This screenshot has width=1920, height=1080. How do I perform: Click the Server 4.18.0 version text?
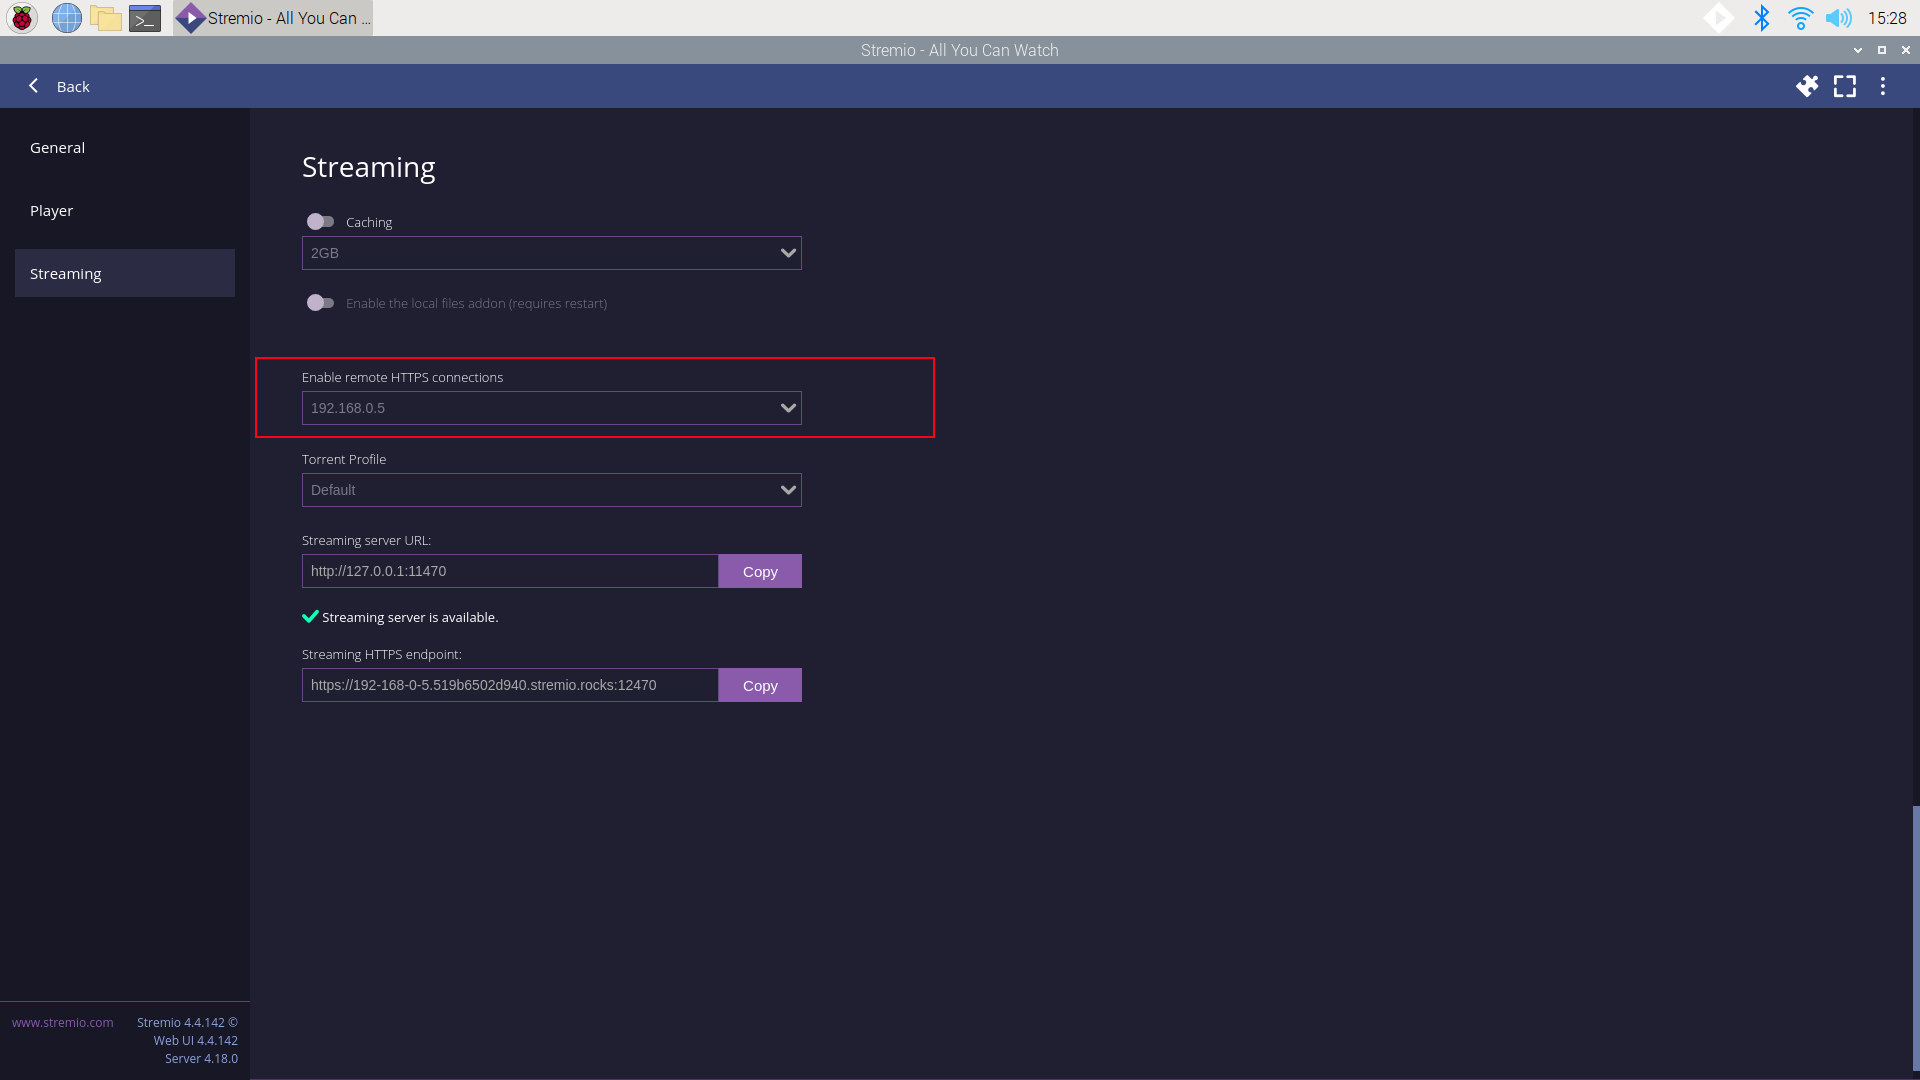point(201,1058)
